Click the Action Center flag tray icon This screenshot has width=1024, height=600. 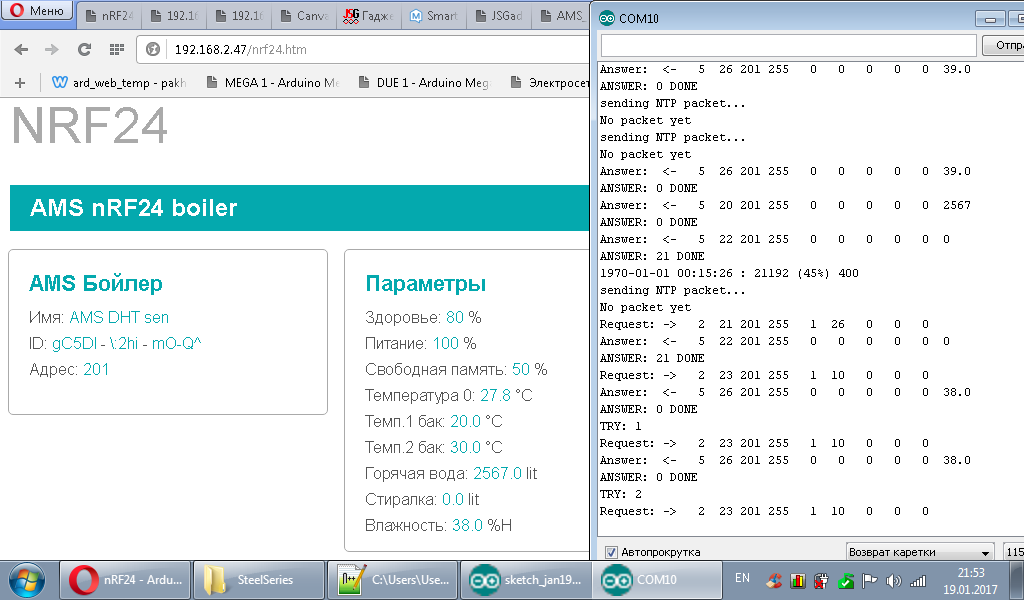870,580
